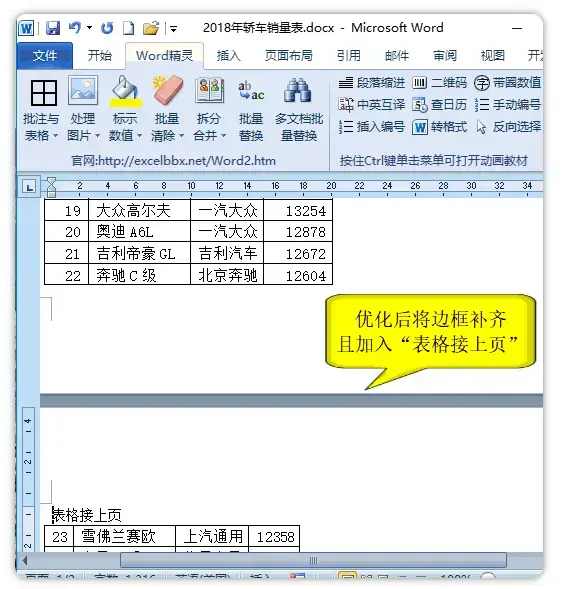Switch to the 审阅 ribbon tab

(444, 56)
